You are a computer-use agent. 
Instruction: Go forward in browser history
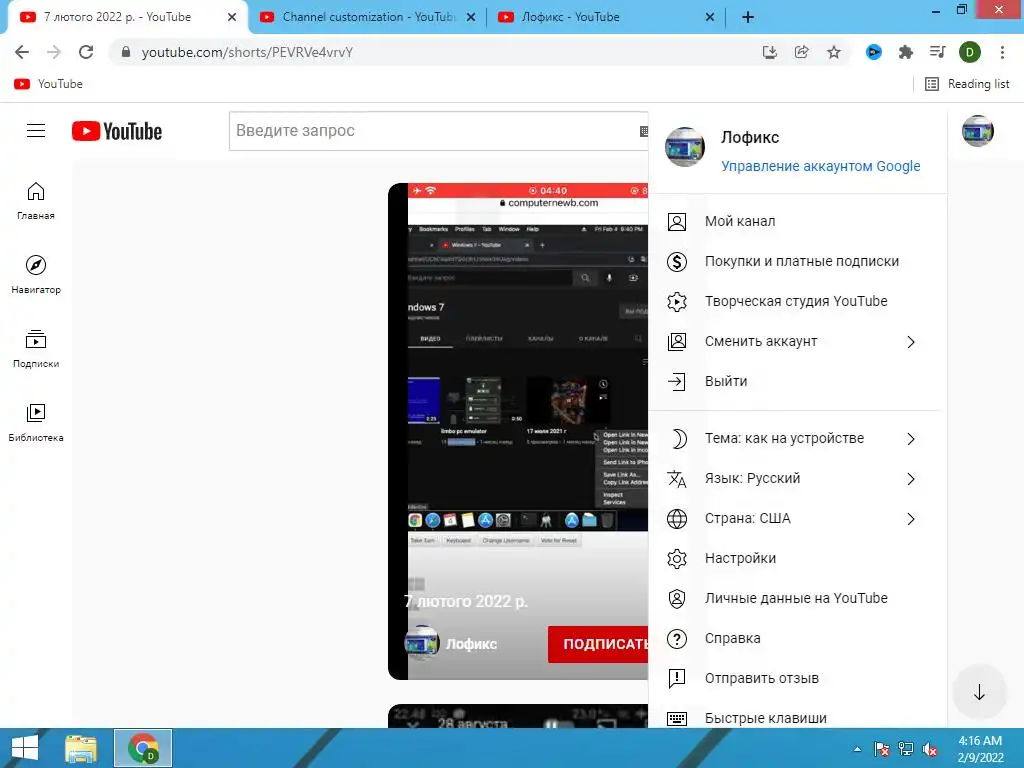(54, 52)
